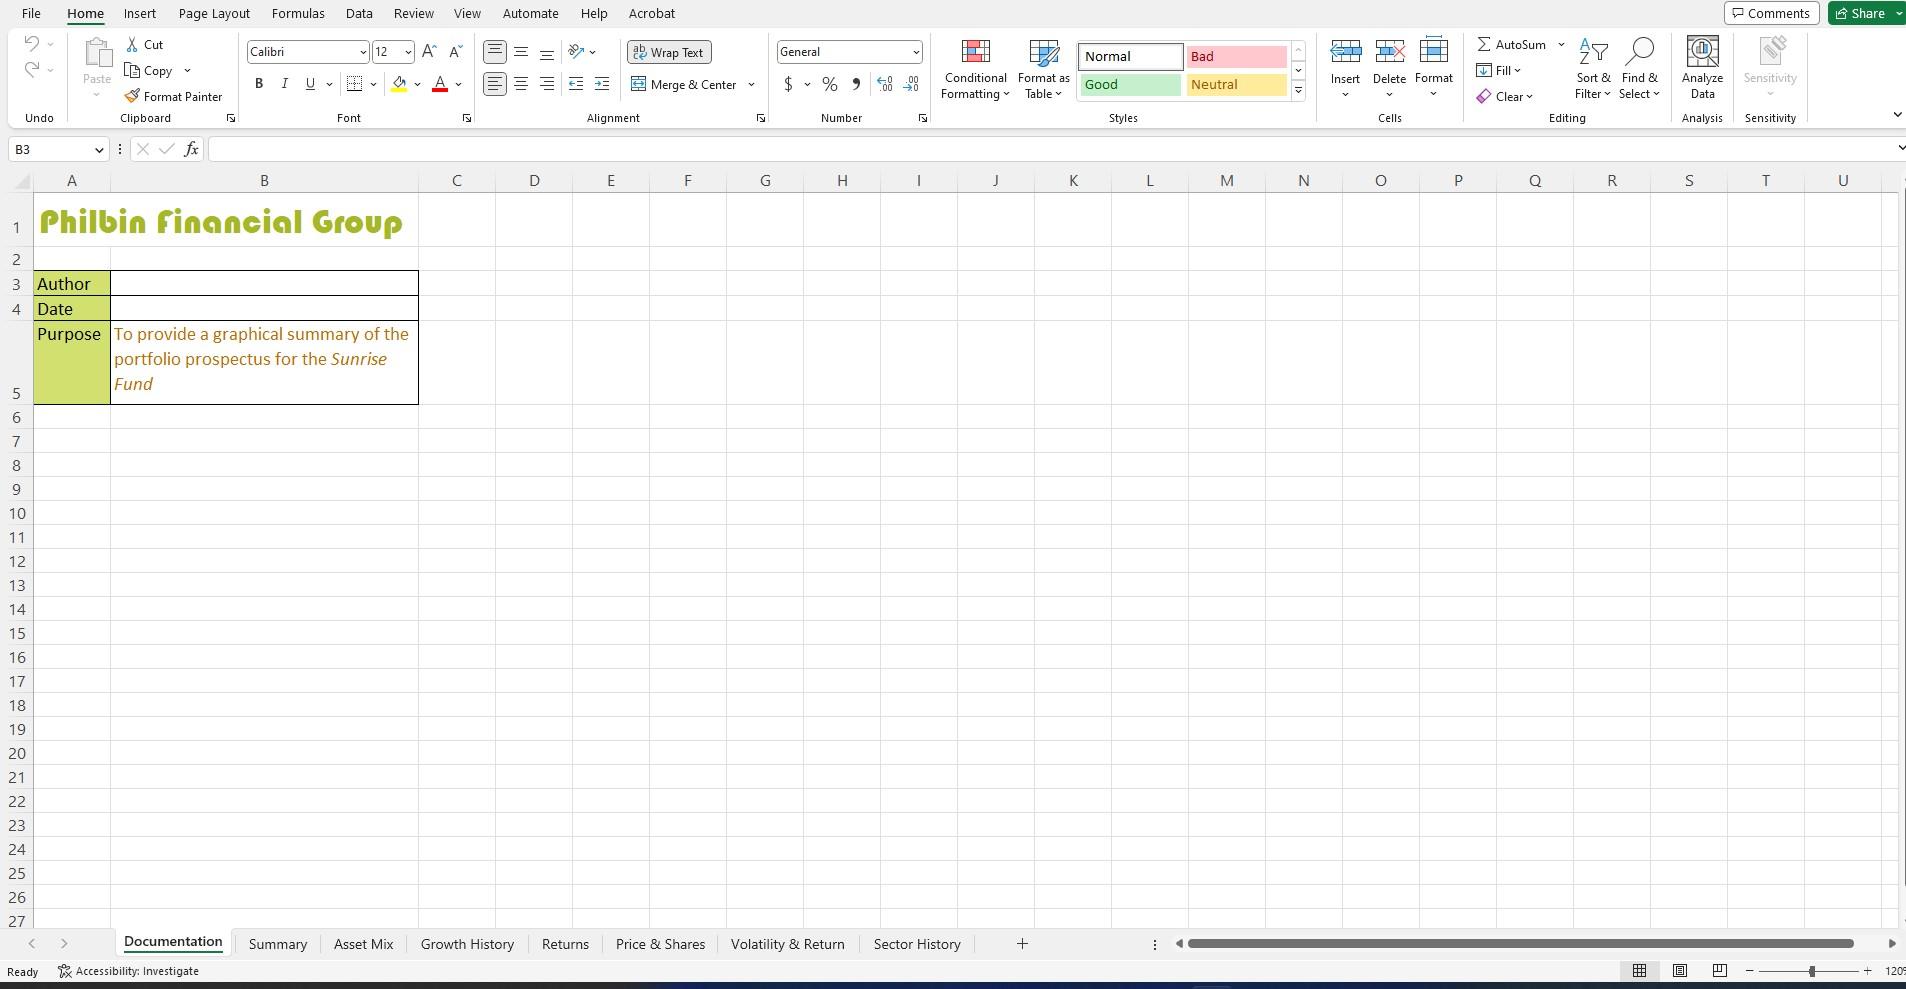Switch to Normal view in status bar
This screenshot has height=989, width=1906.
point(1639,971)
